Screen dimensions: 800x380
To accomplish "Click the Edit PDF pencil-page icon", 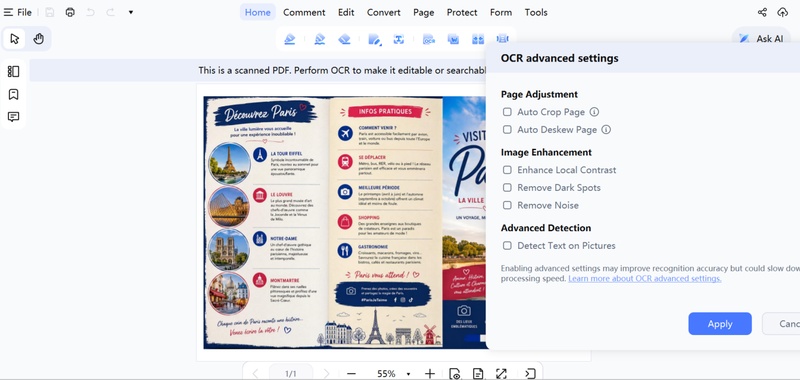I will click(x=374, y=39).
